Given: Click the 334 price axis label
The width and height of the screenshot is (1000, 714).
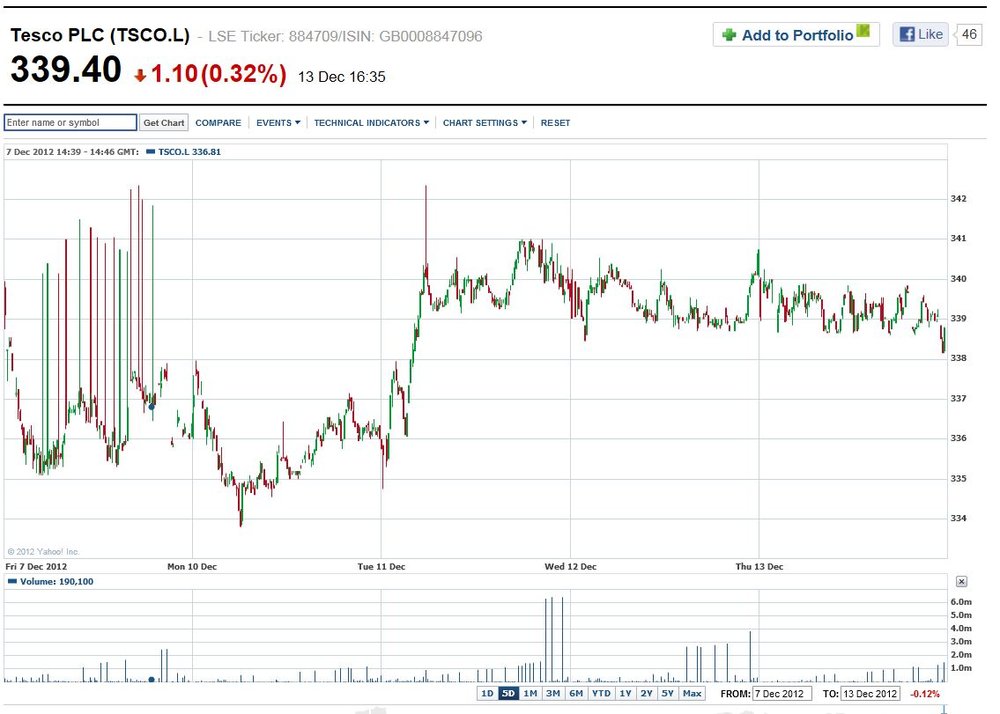Looking at the screenshot, I should tap(959, 518).
